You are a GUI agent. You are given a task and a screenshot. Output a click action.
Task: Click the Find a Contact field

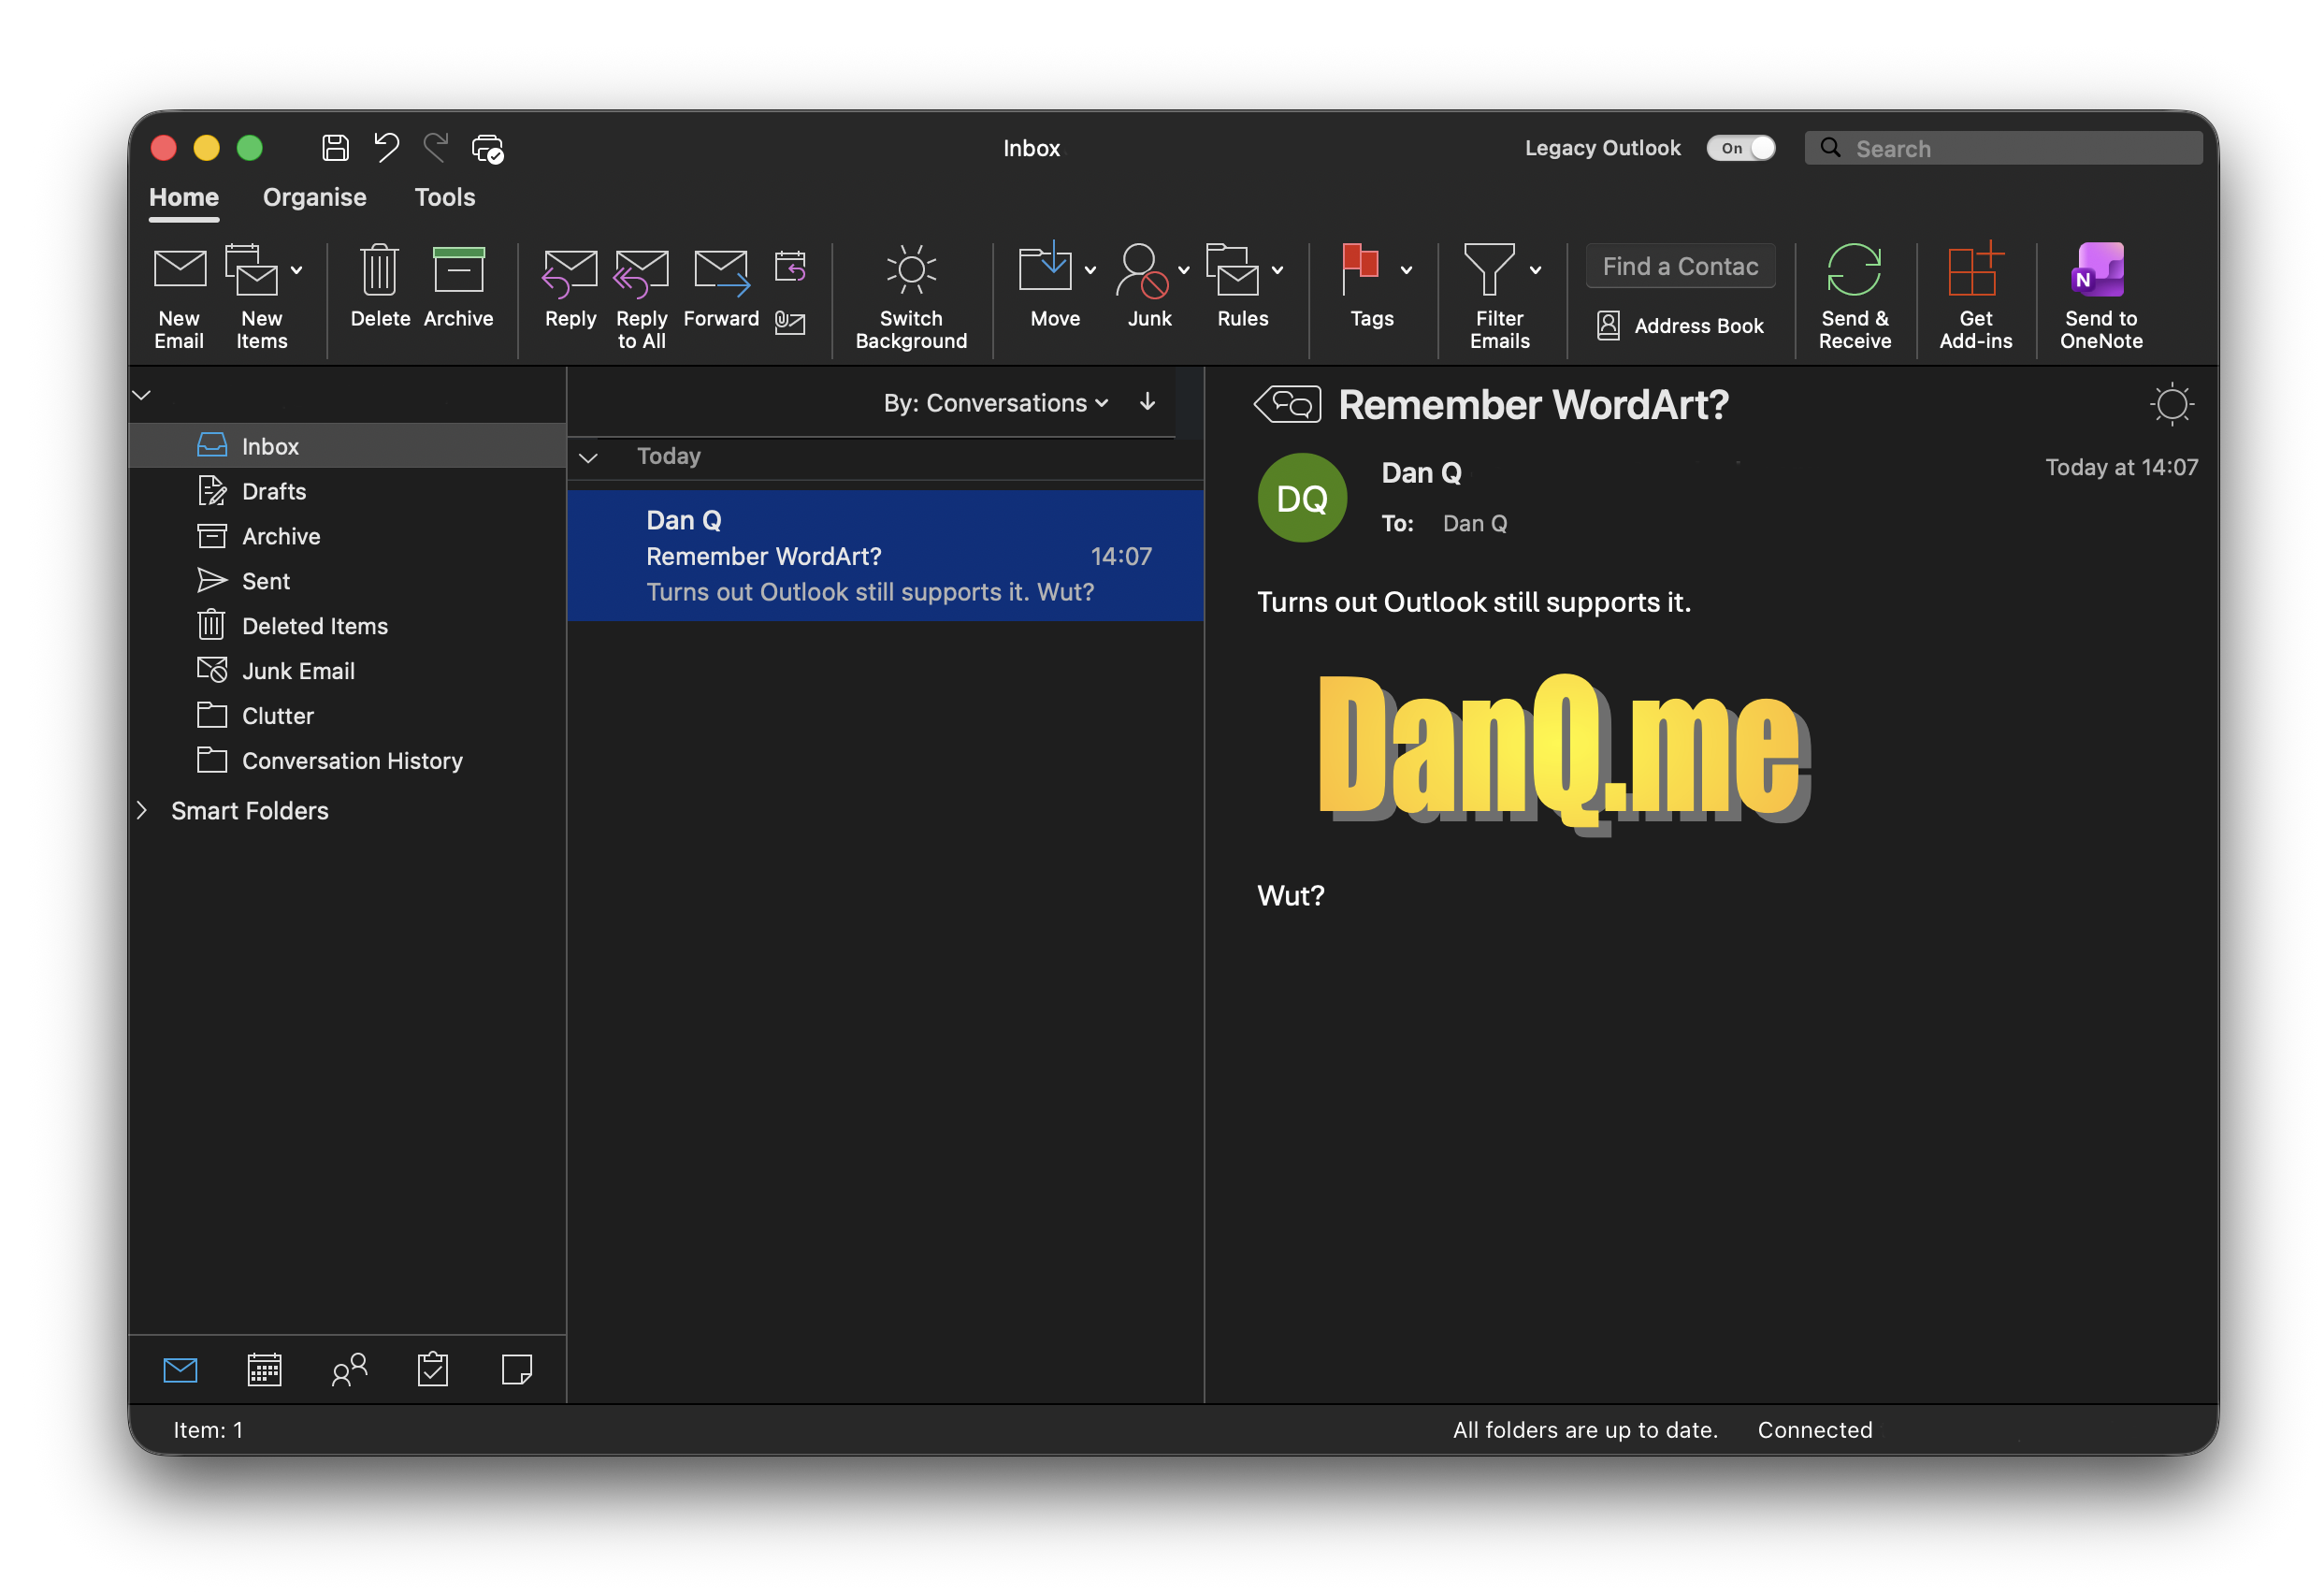click(1681, 266)
